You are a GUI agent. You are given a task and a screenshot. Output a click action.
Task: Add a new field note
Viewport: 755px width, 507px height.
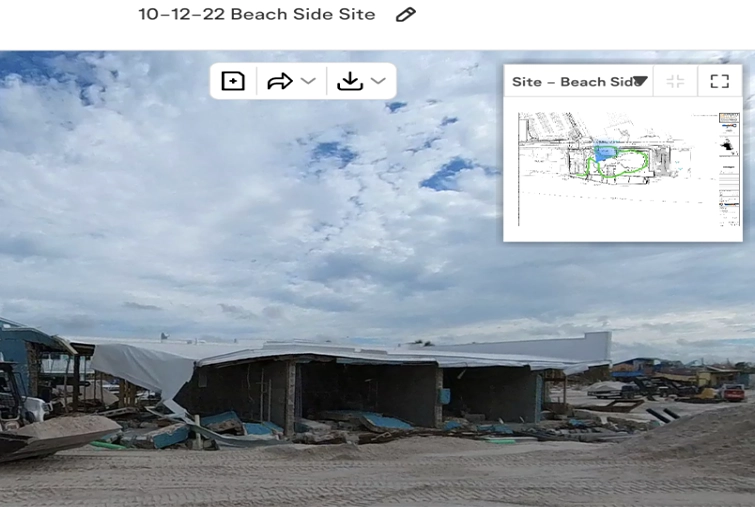click(x=233, y=81)
